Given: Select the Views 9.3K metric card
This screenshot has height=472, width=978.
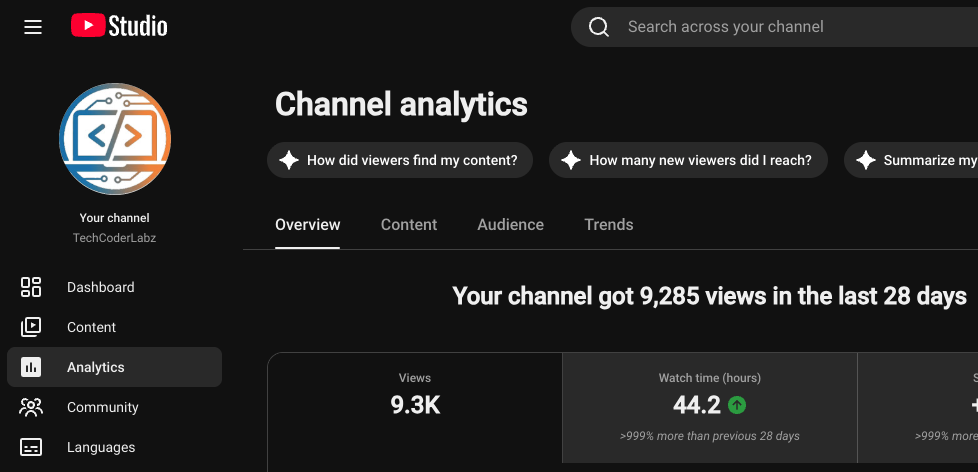Looking at the screenshot, I should click(415, 408).
